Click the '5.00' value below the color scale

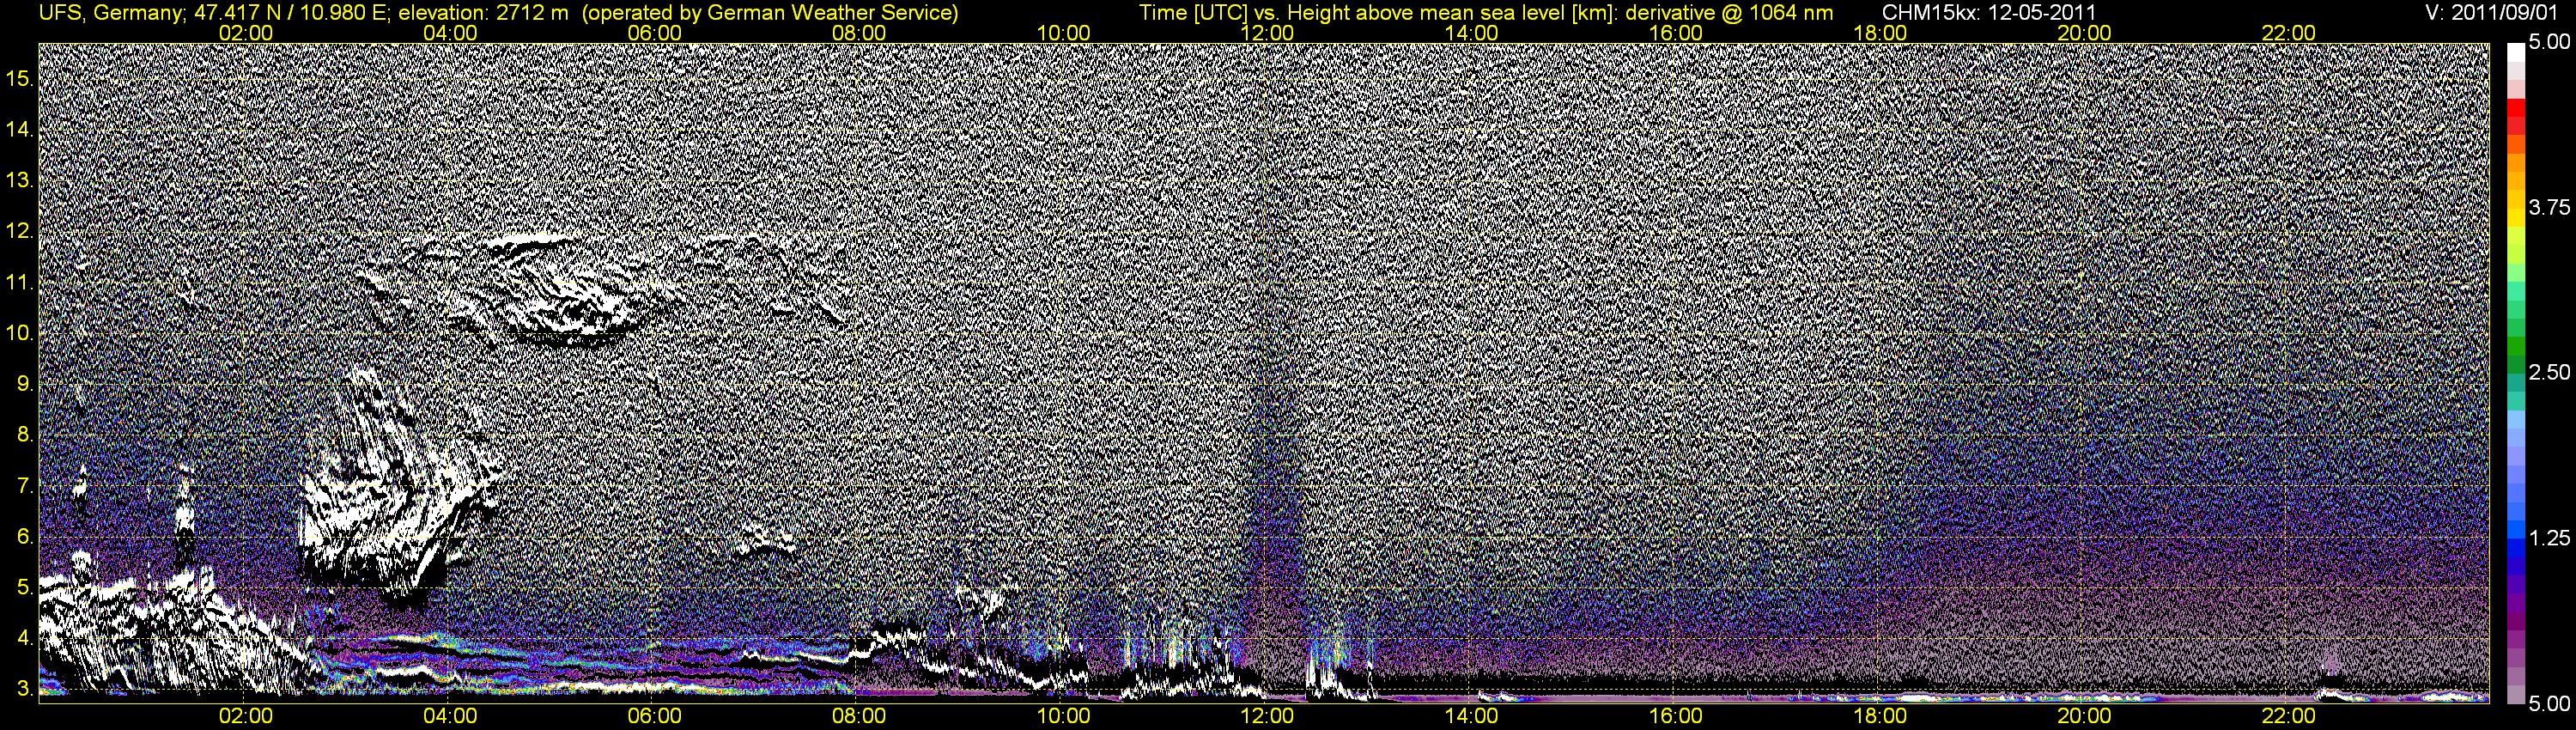coord(2549,703)
